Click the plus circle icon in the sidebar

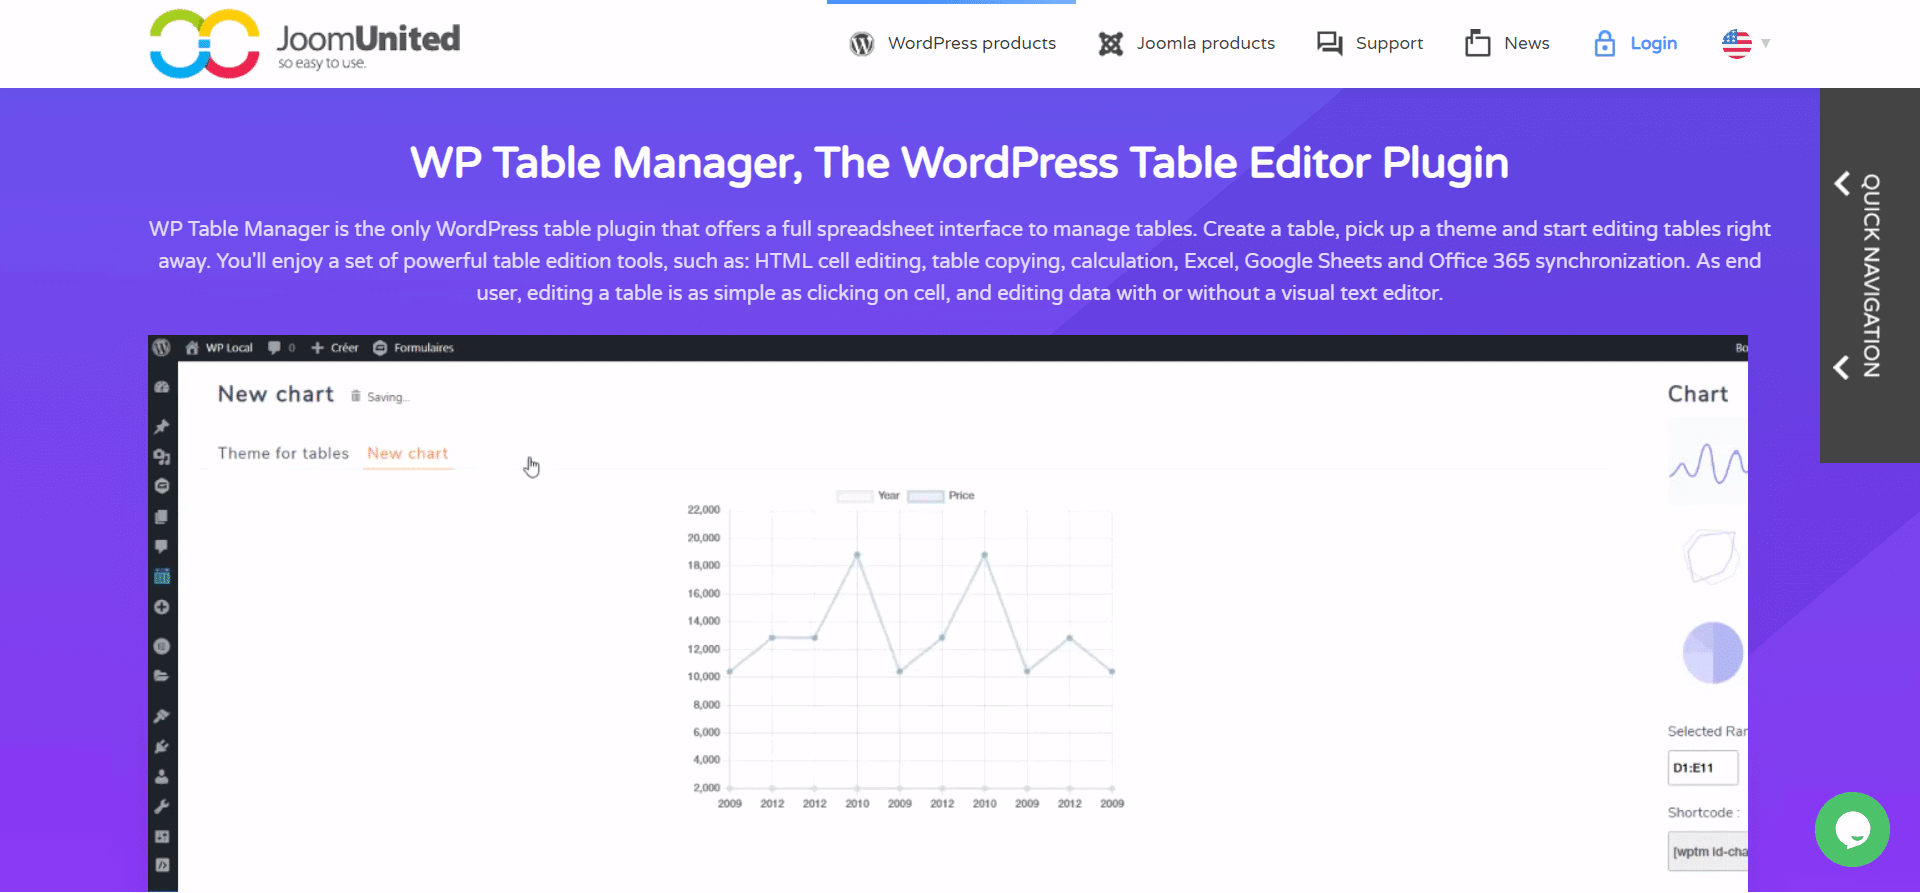tap(162, 607)
